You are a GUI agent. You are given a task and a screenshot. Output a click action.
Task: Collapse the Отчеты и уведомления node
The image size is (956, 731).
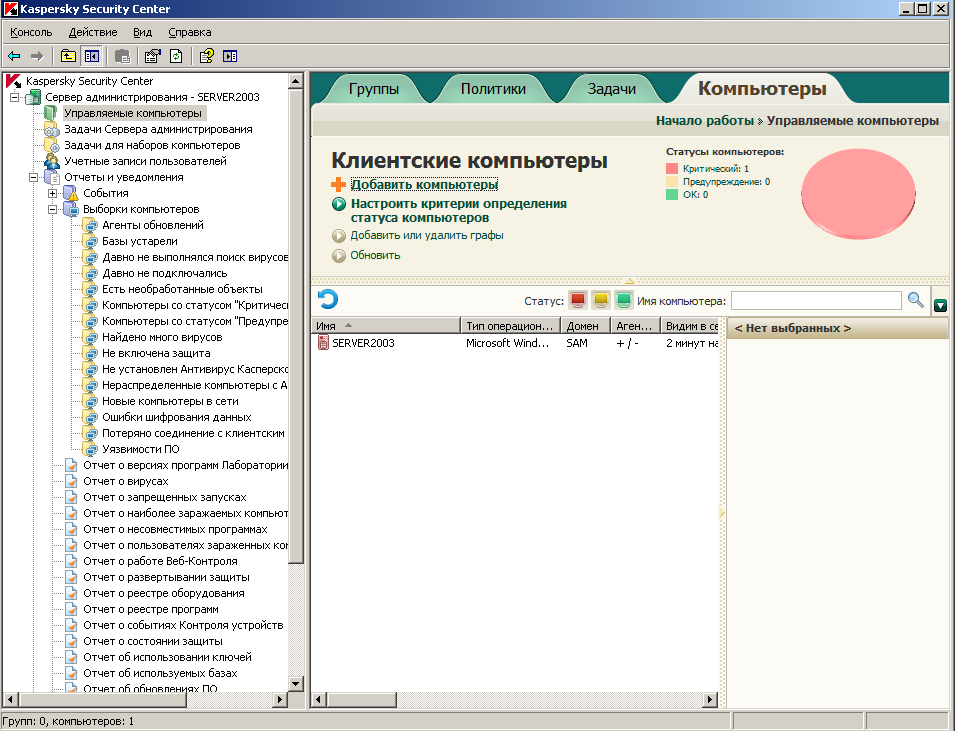pos(34,177)
